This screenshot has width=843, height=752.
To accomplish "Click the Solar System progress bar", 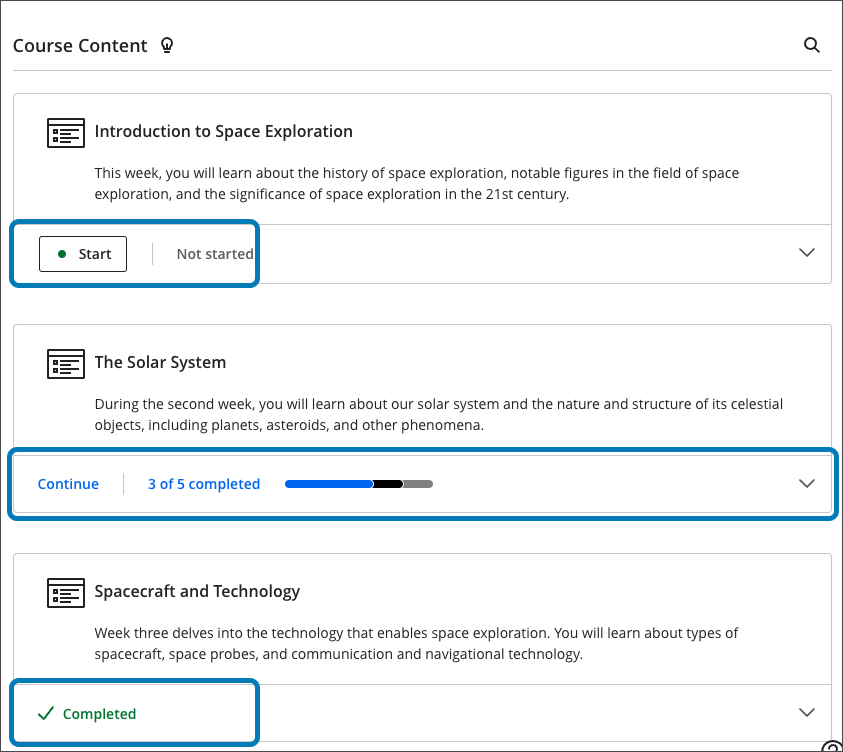I will coord(358,484).
